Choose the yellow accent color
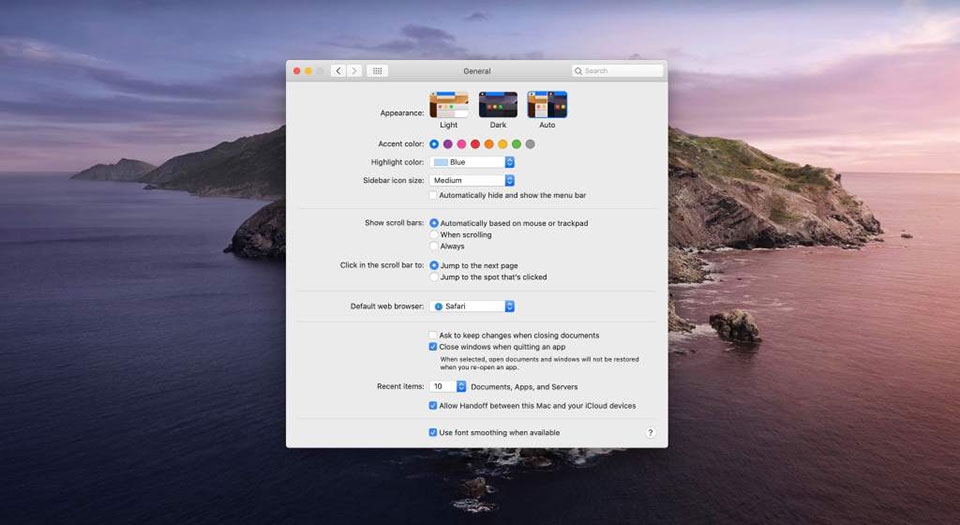Screen dimensions: 960x525 503,144
